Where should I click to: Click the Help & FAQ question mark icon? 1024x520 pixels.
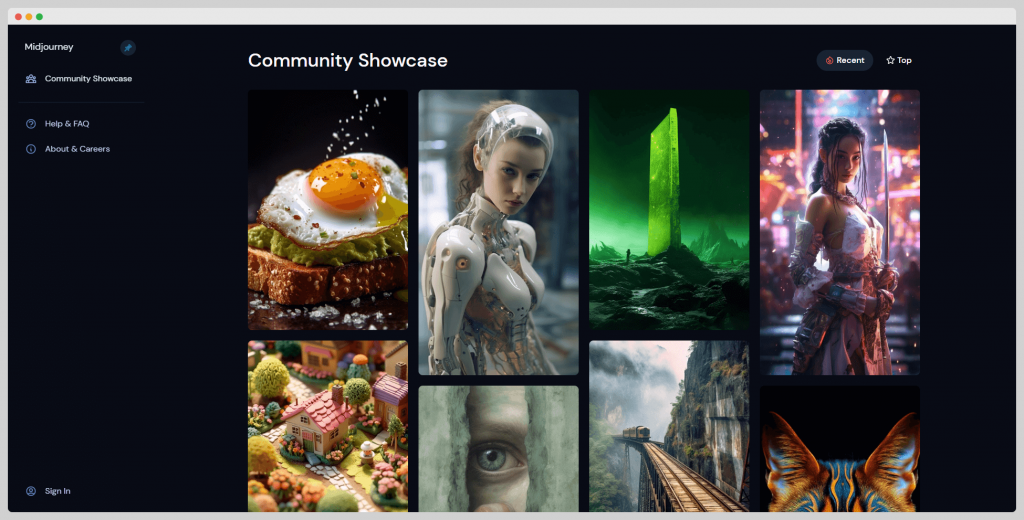(x=31, y=124)
